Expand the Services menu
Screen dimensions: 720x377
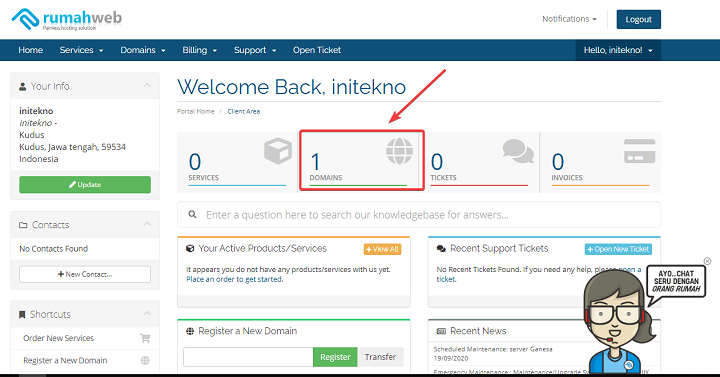point(81,50)
